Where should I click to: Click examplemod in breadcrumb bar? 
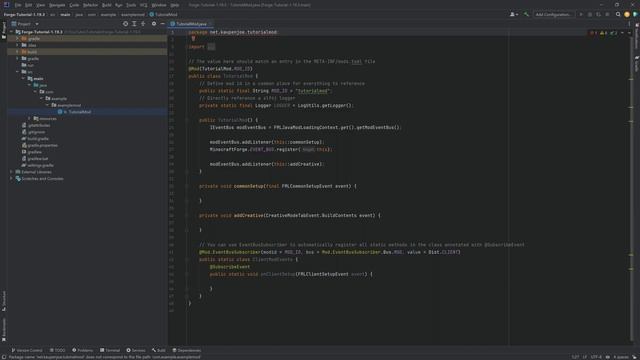coord(133,14)
